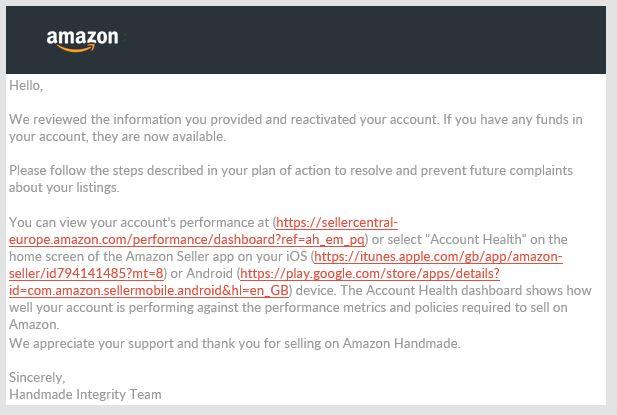
Task: Click the Amazon logo in header
Action: click(82, 41)
